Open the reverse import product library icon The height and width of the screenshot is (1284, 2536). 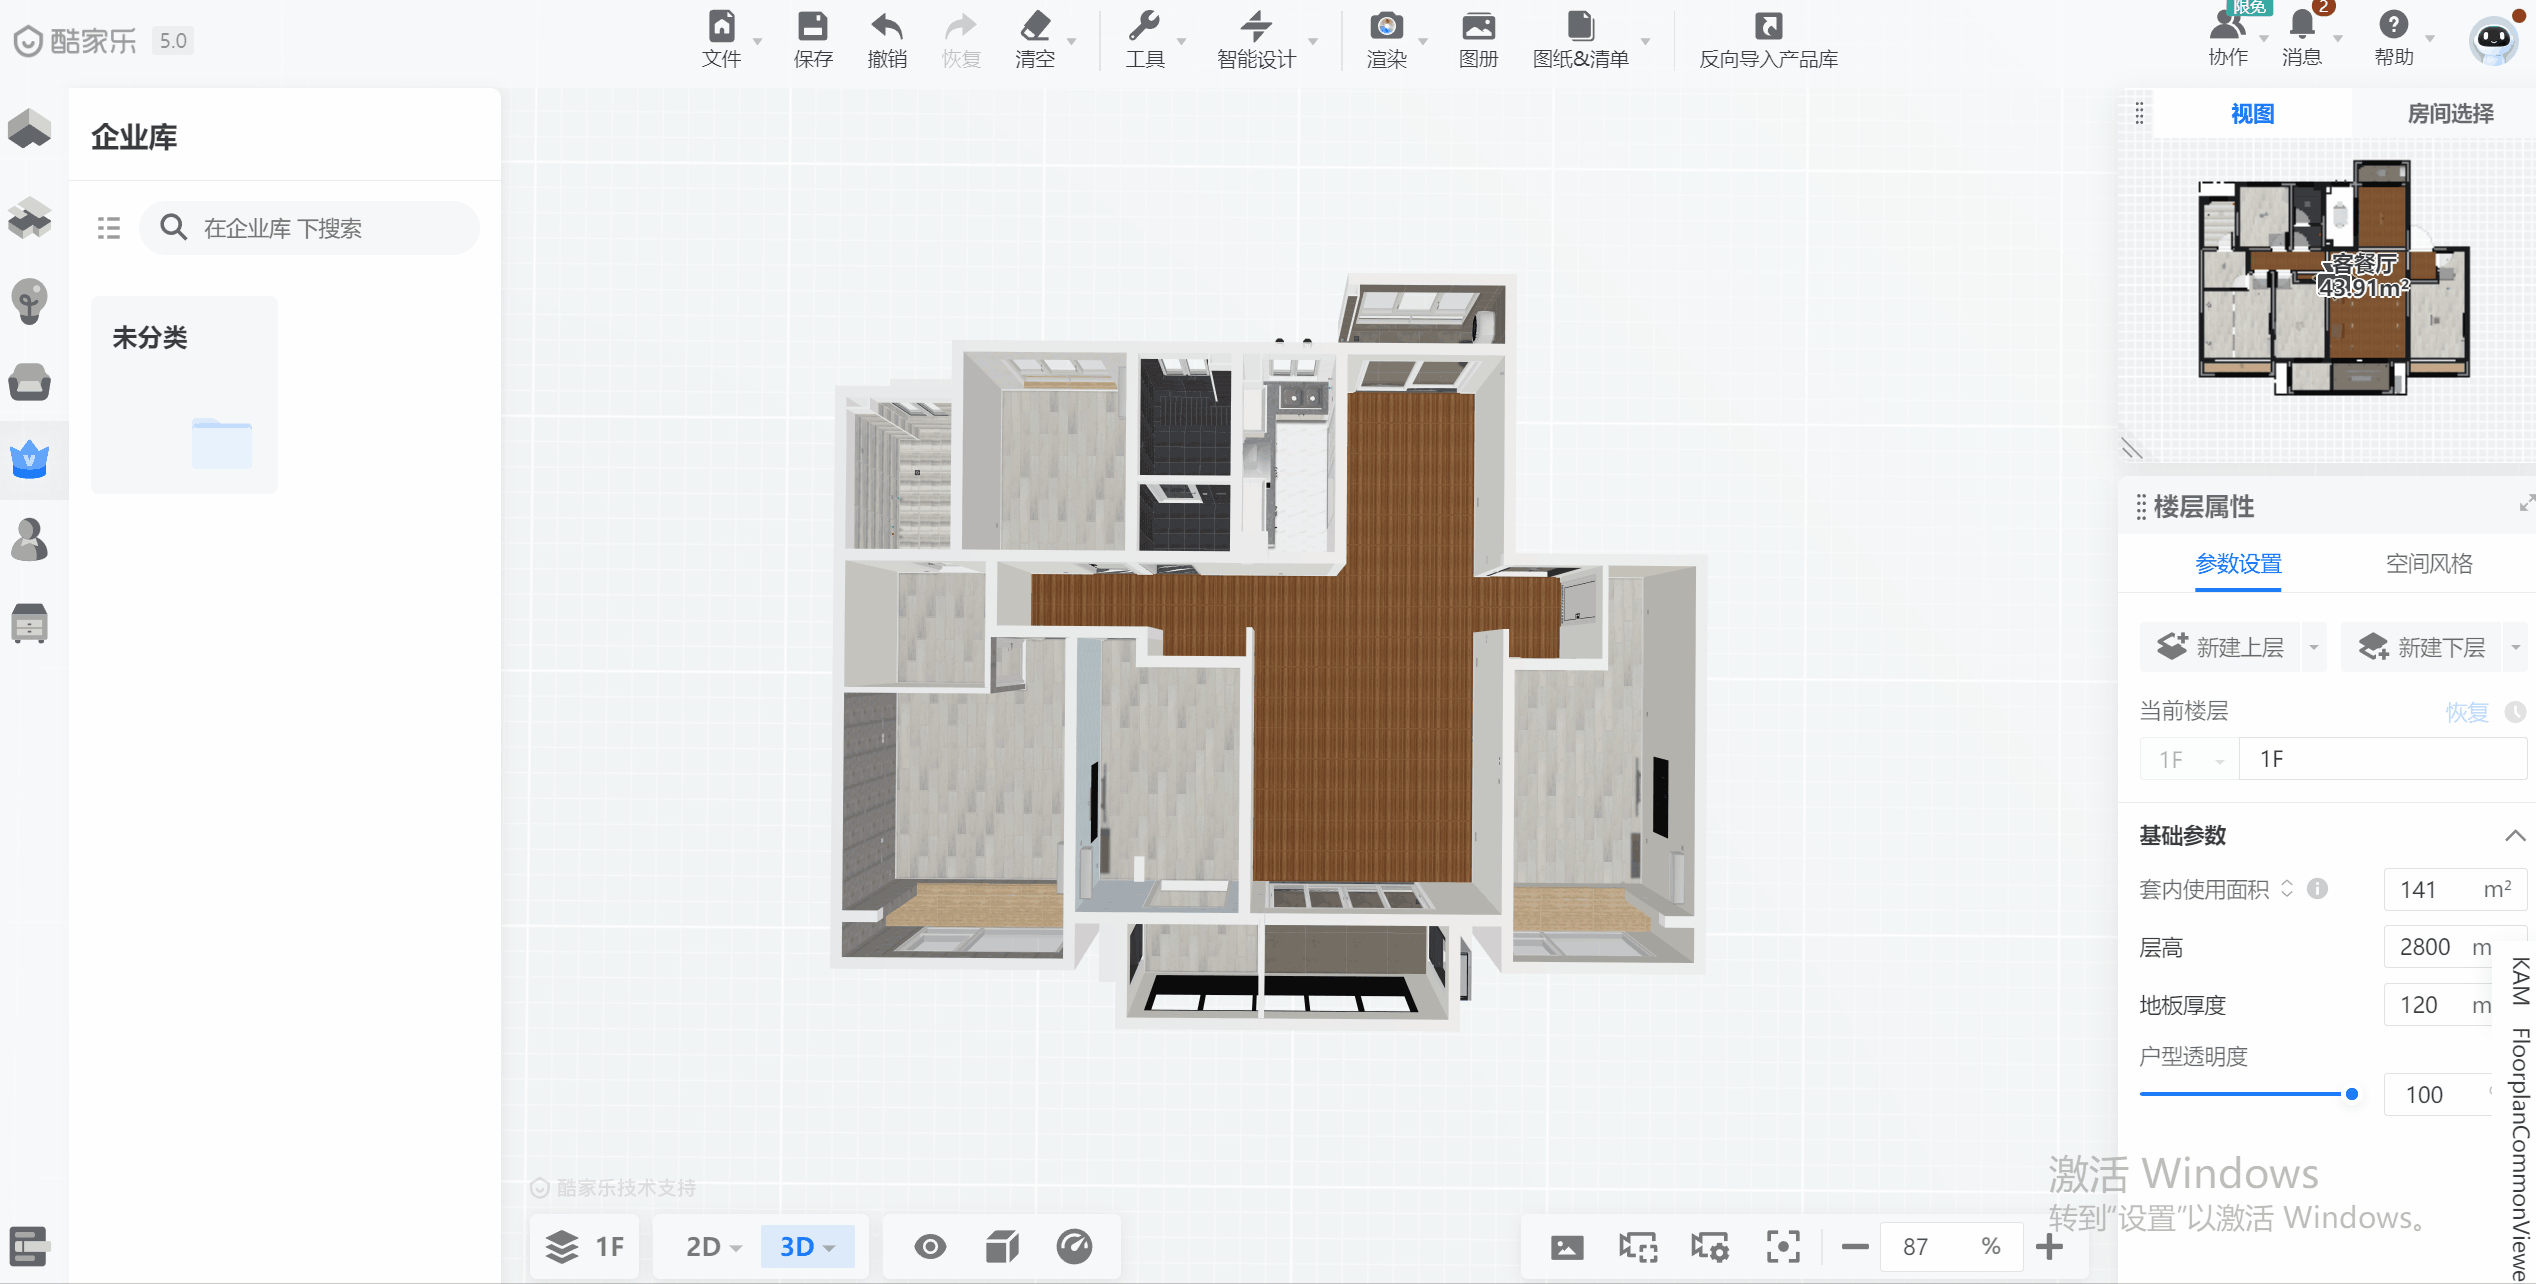coord(1768,27)
